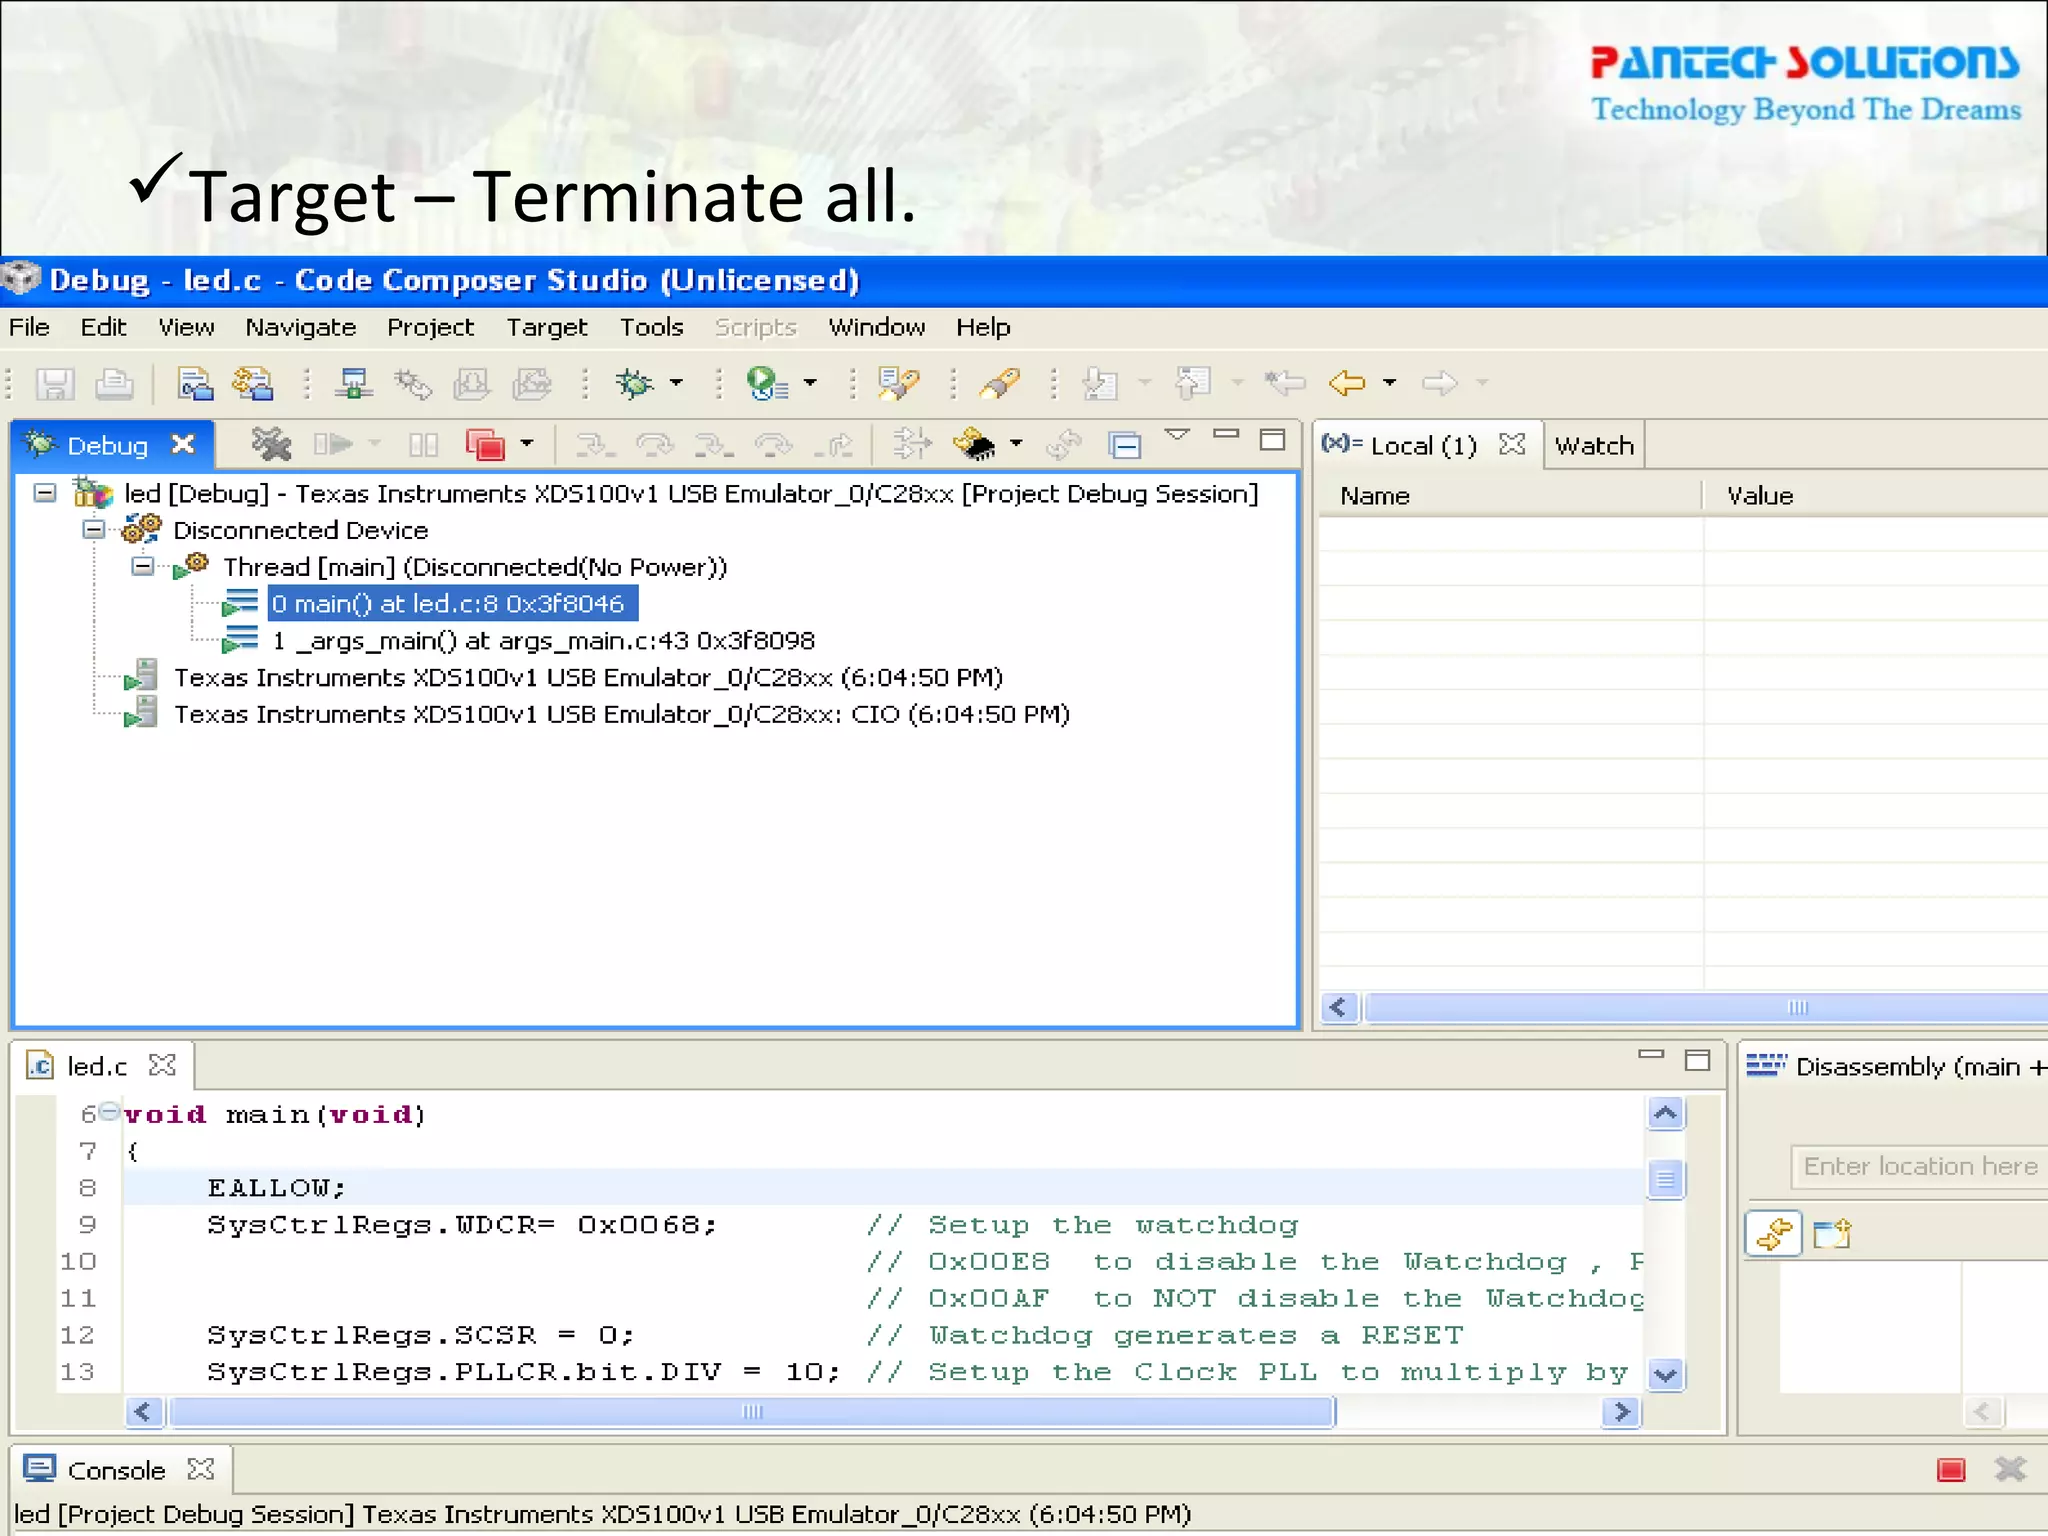Select the C28xx: CIO (6:04:50 PM) entry
2048x1536 pixels.
[x=622, y=714]
